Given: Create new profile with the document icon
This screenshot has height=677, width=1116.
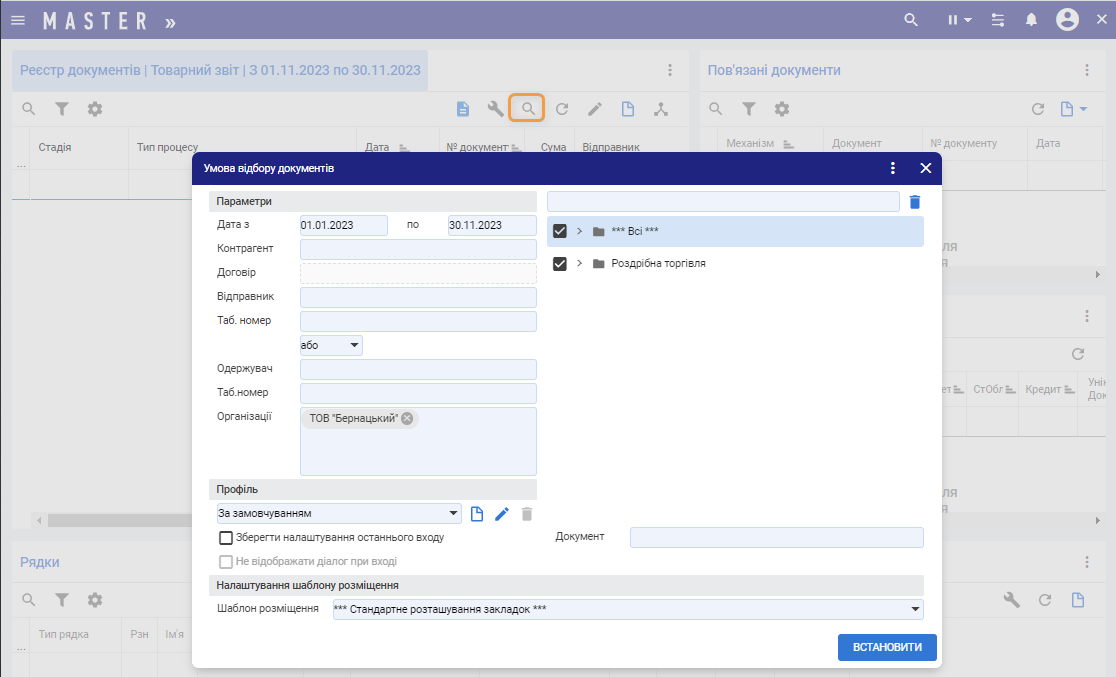Looking at the screenshot, I should tap(477, 514).
